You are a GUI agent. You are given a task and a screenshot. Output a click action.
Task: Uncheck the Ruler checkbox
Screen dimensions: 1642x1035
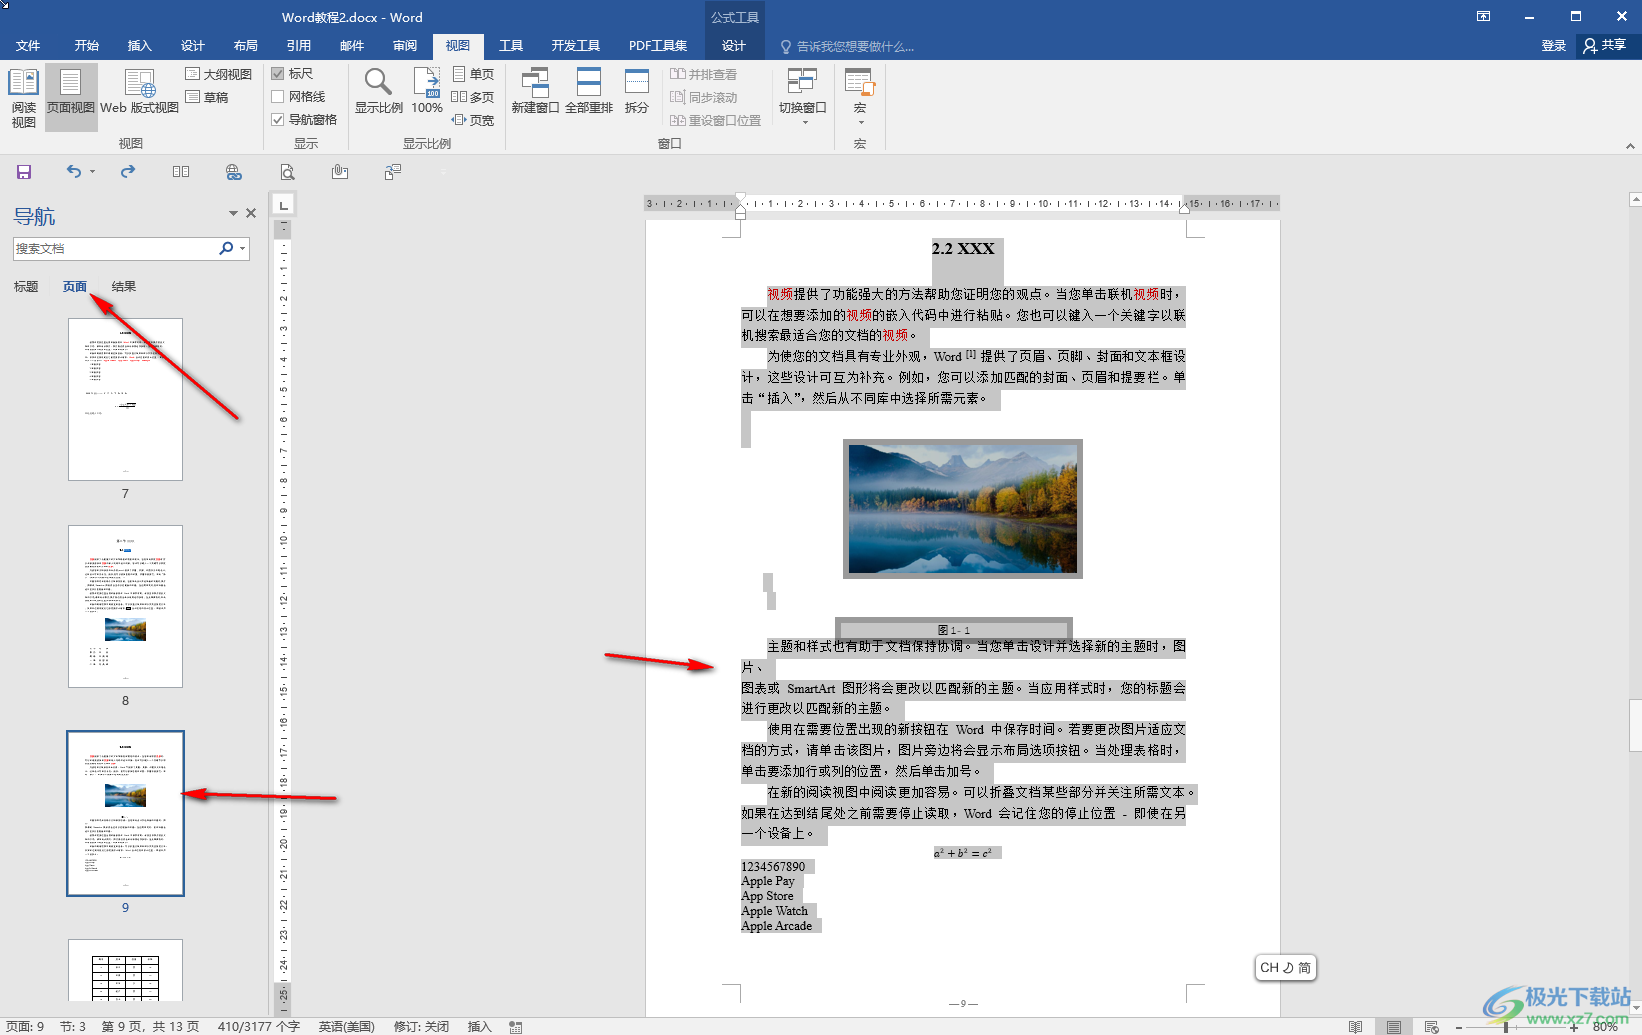[x=278, y=74]
